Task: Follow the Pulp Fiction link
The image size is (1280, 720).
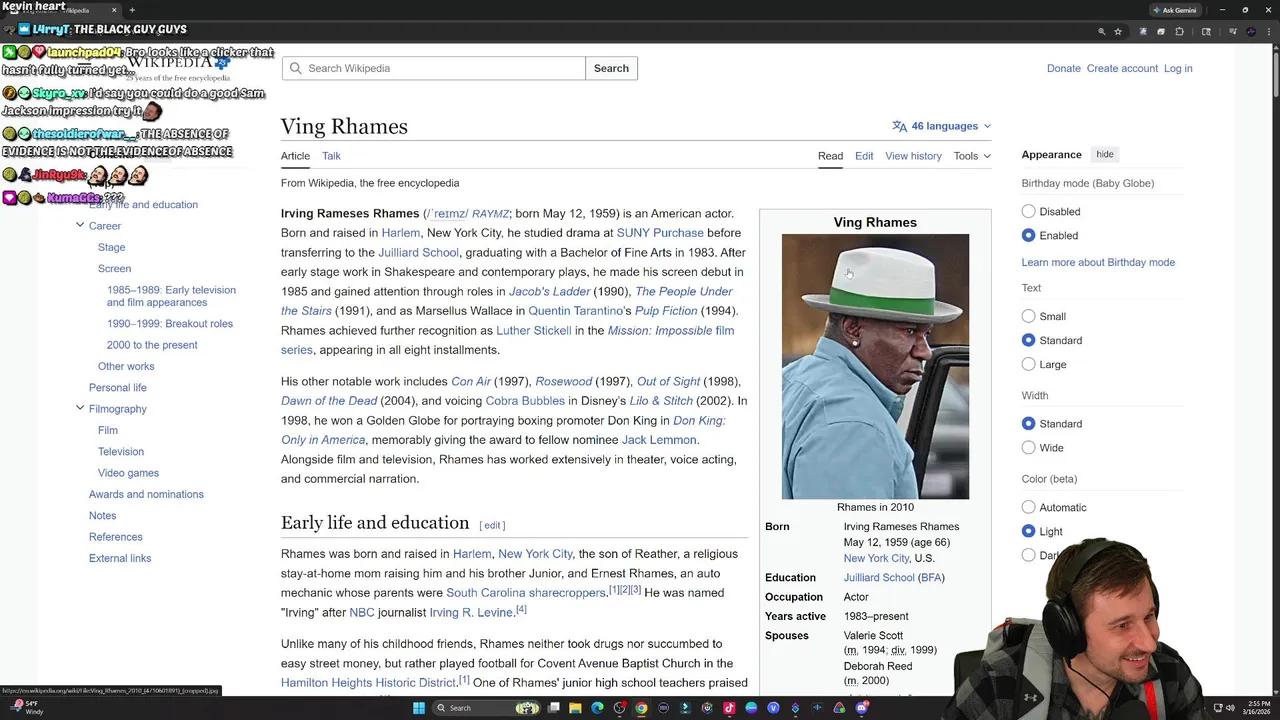Action: [x=666, y=311]
